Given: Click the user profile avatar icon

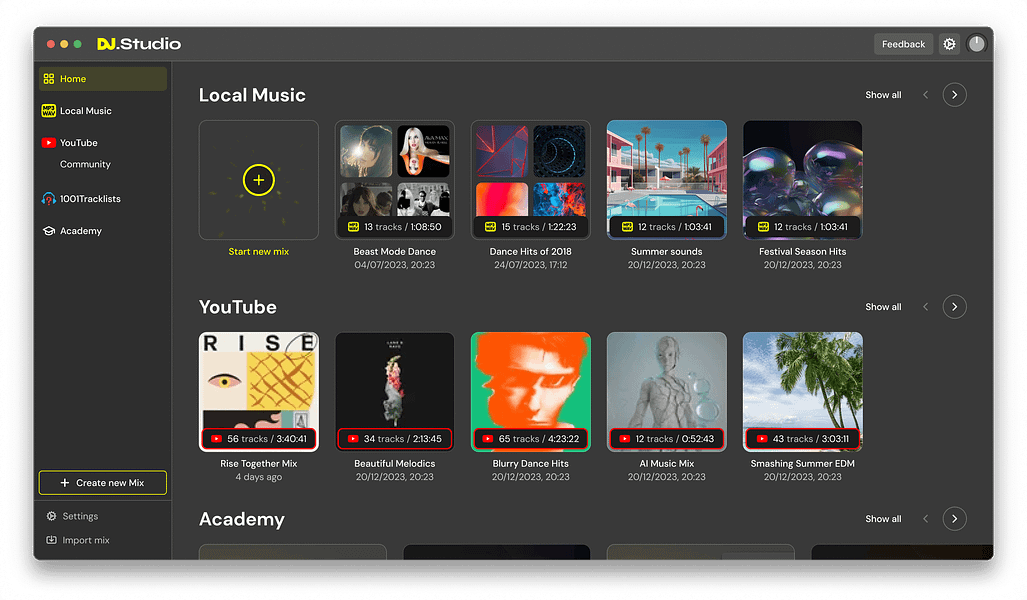Looking at the screenshot, I should click(x=977, y=44).
